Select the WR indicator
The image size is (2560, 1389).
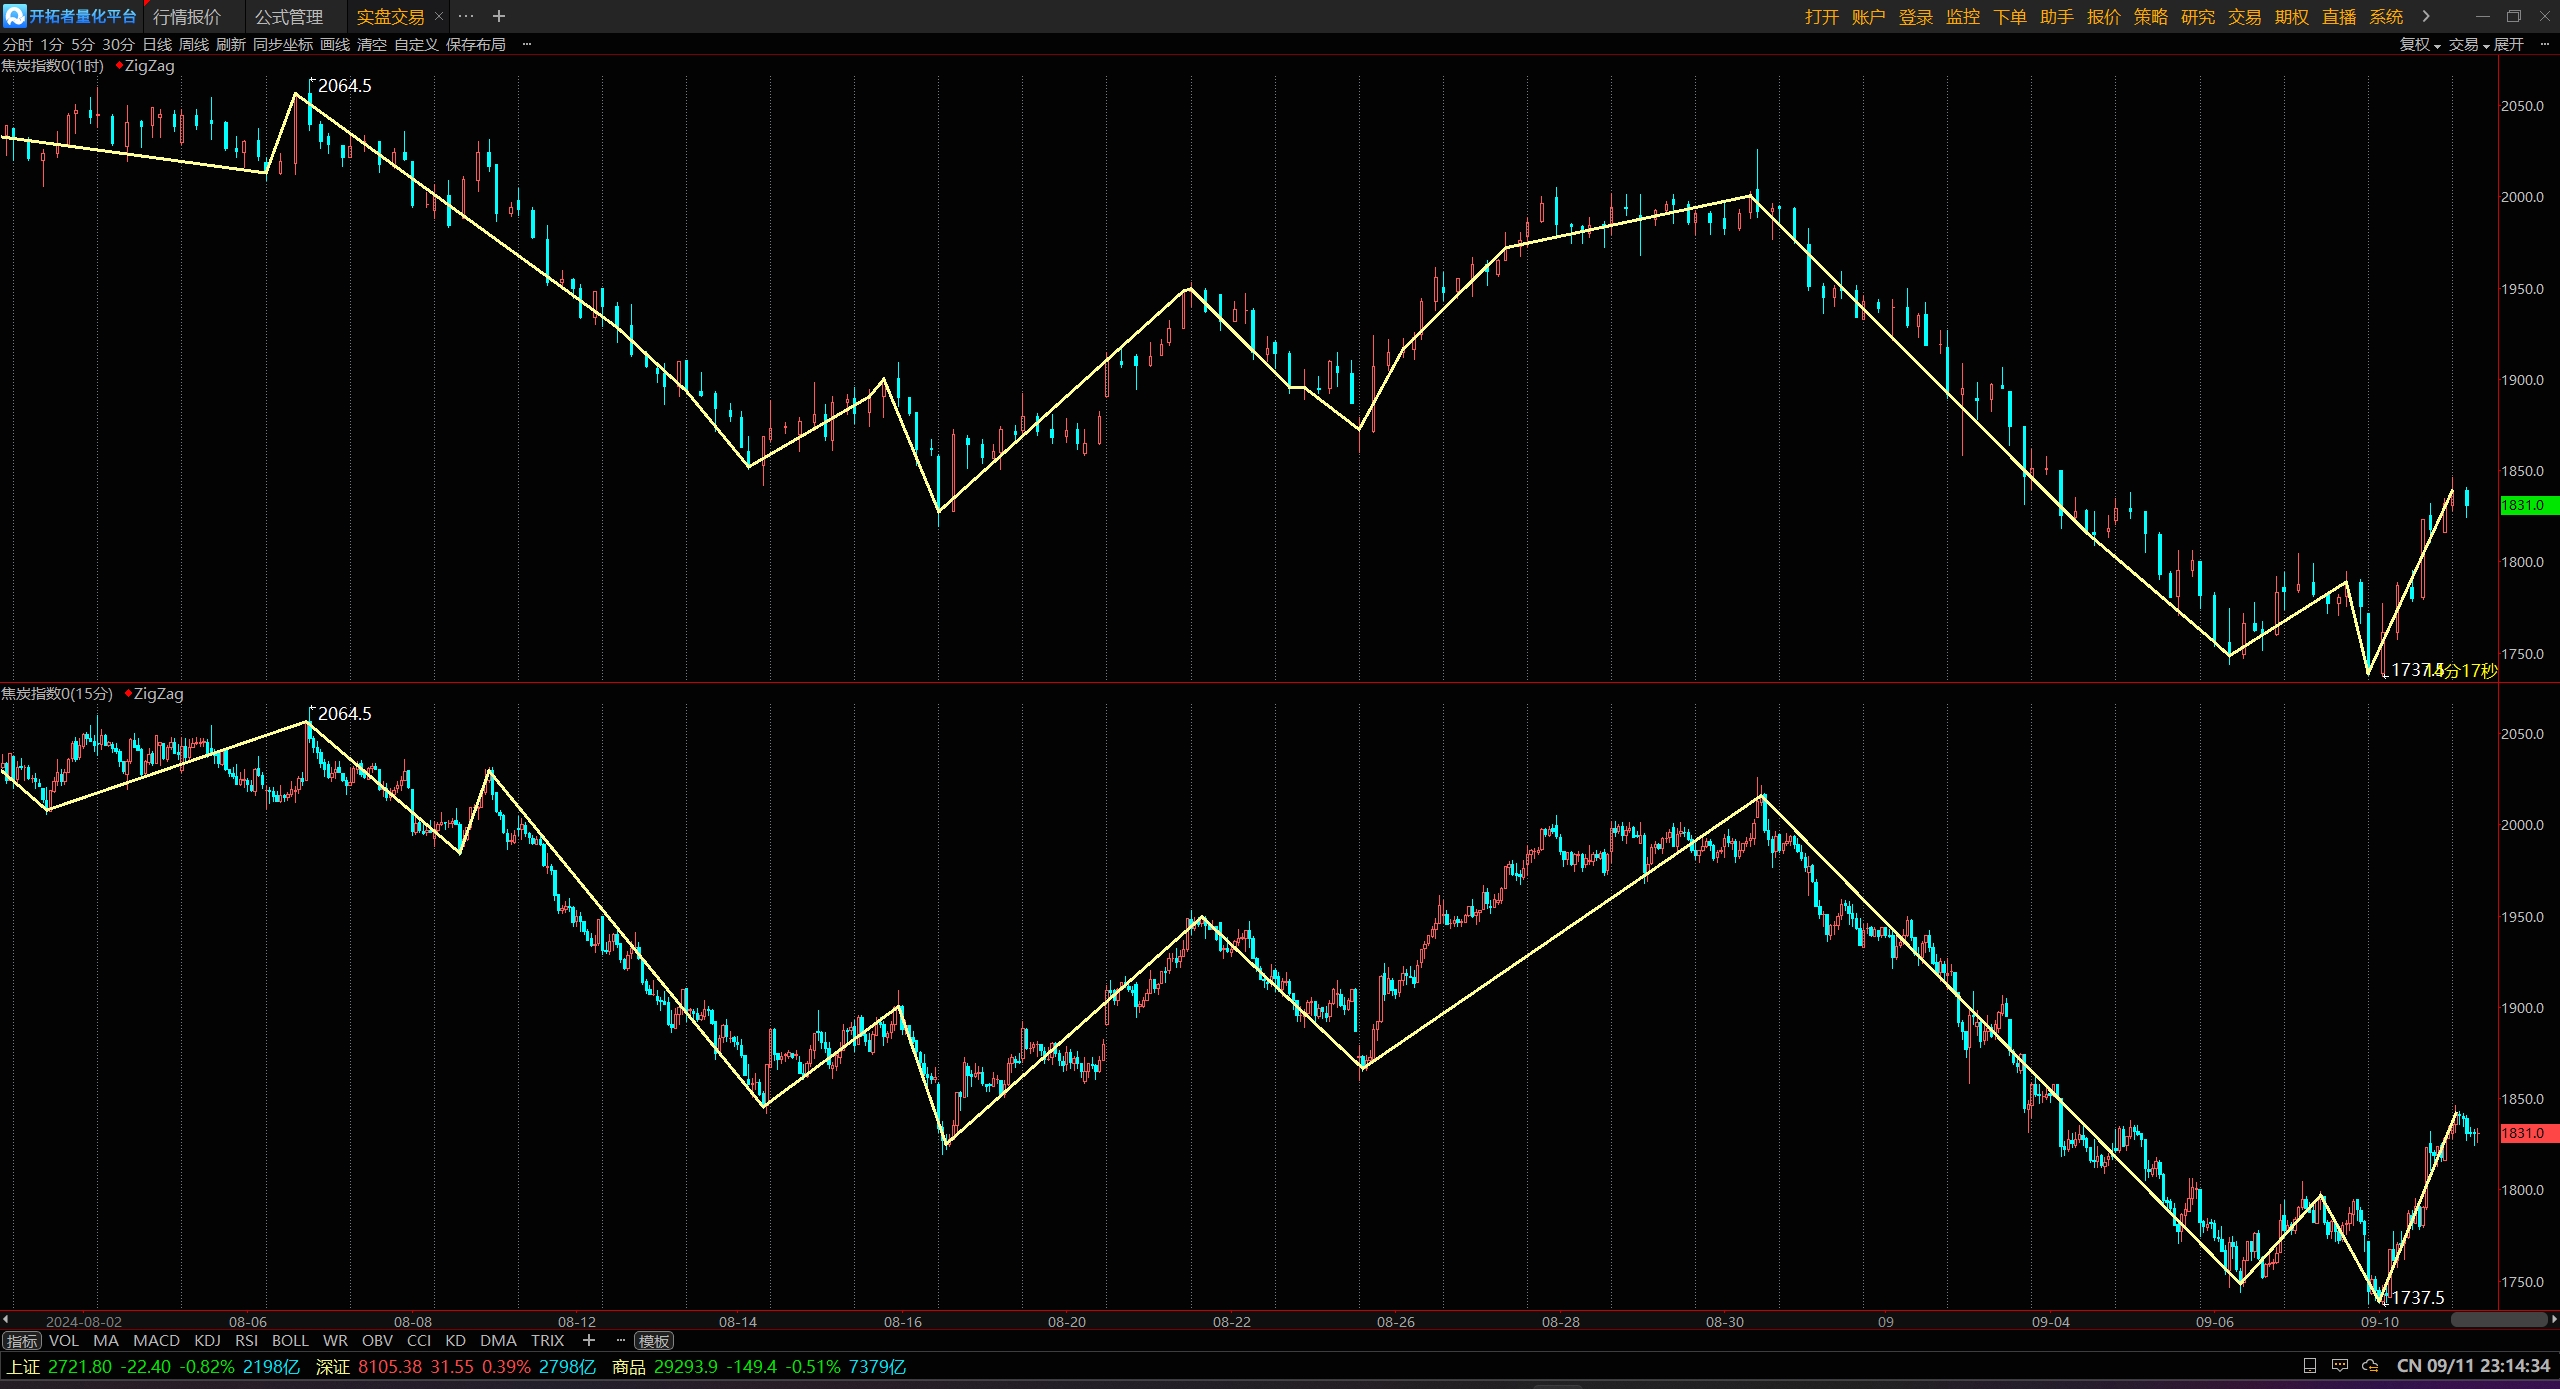tap(335, 1340)
